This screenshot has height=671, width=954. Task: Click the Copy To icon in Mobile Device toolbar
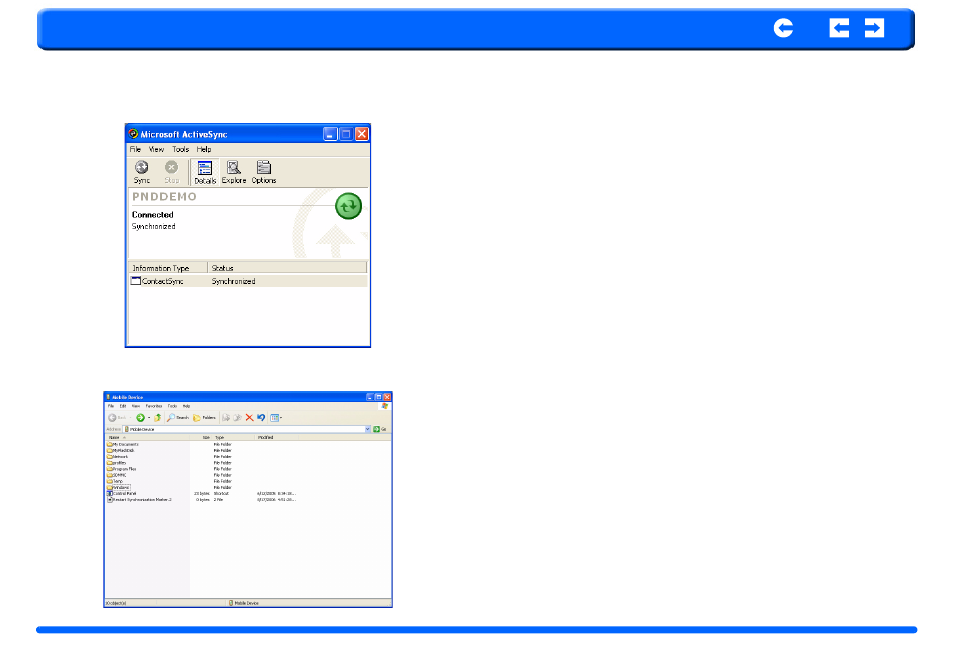[x=237, y=417]
